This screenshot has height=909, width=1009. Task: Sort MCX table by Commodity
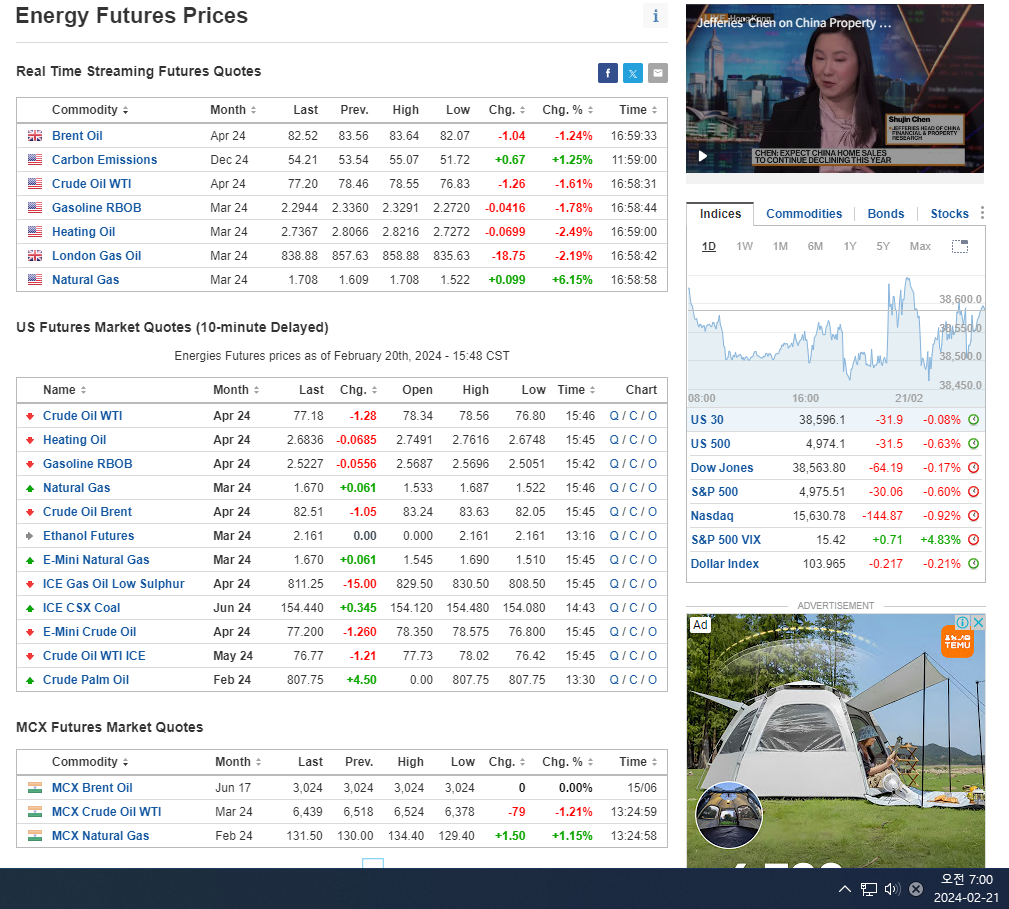(90, 762)
